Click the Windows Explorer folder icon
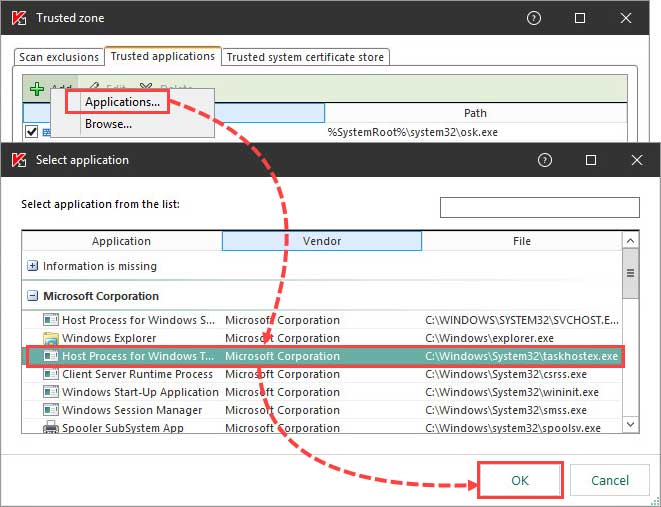 pos(51,338)
